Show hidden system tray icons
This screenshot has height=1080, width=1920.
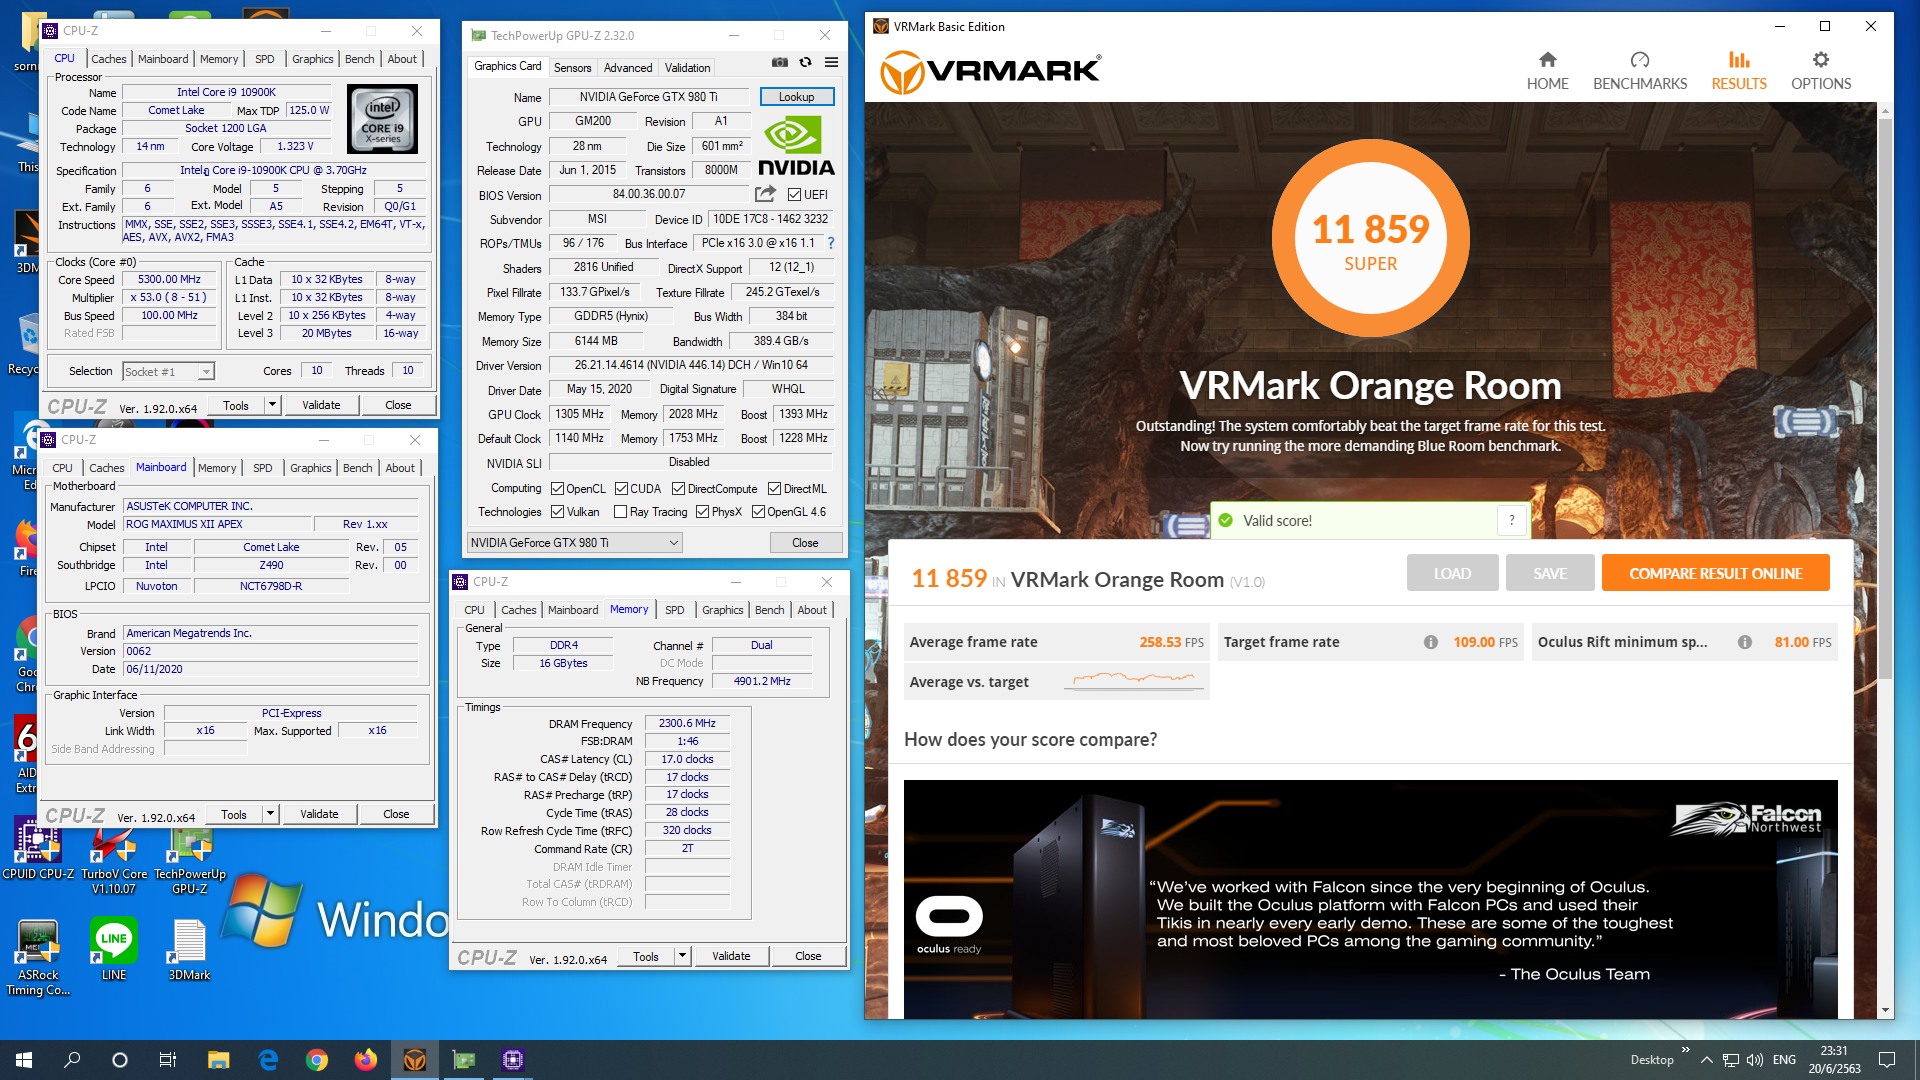[1706, 1060]
